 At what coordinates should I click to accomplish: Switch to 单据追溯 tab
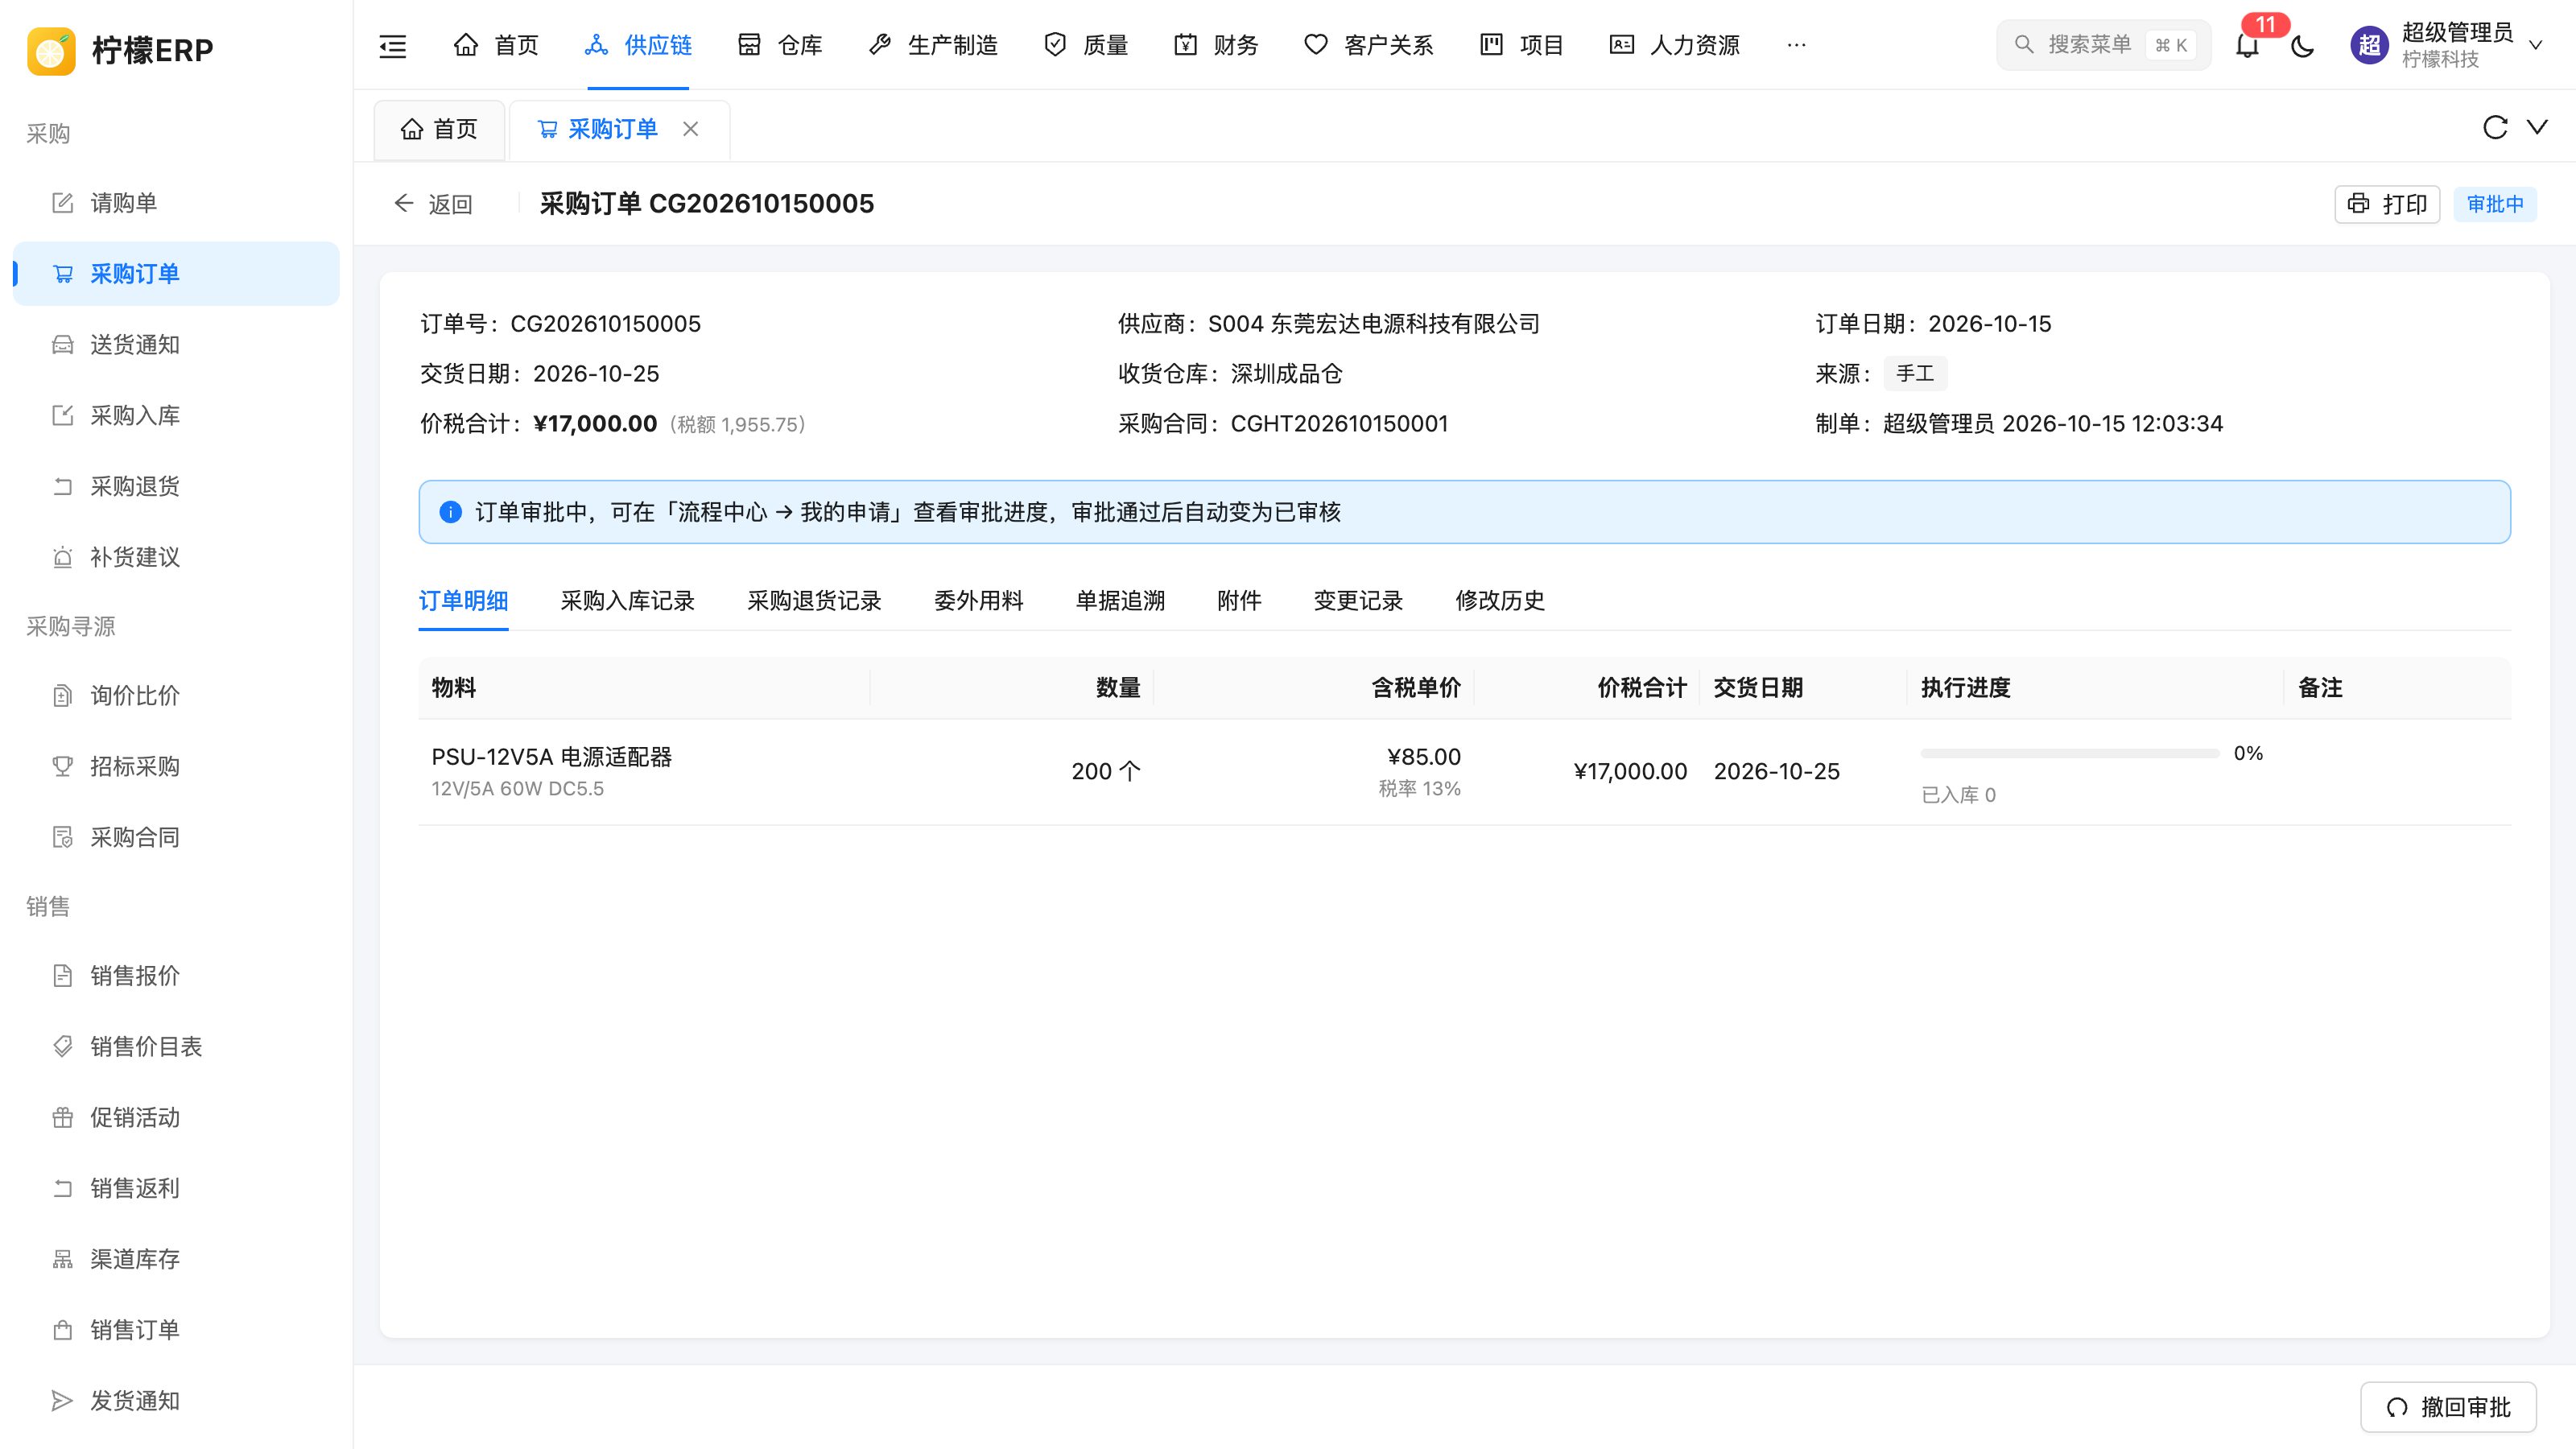[1120, 601]
